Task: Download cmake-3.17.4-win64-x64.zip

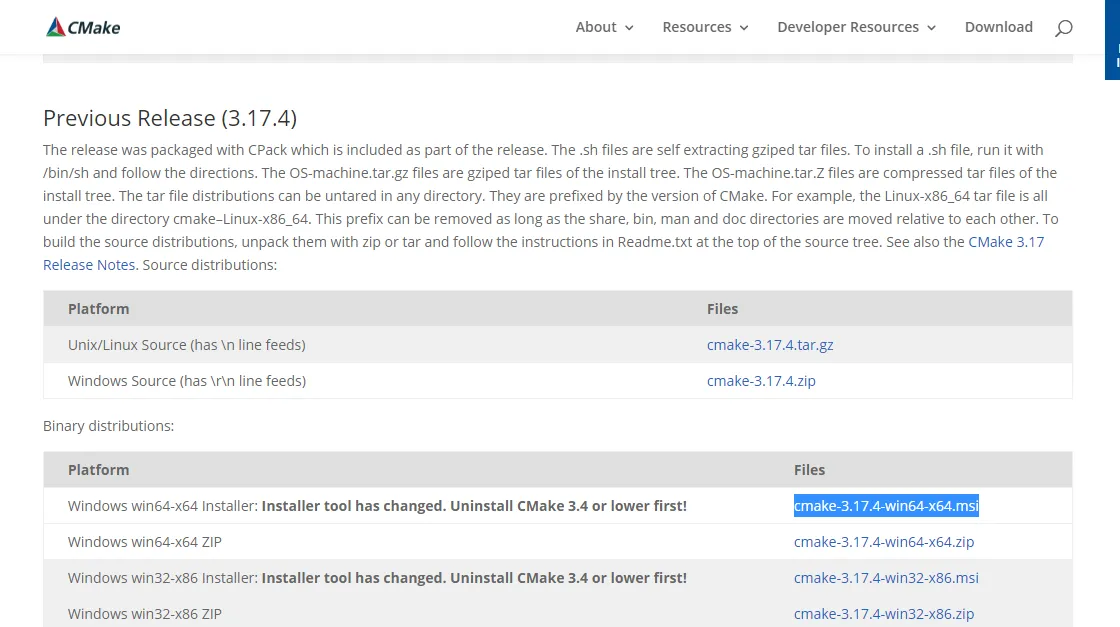Action: coord(884,542)
